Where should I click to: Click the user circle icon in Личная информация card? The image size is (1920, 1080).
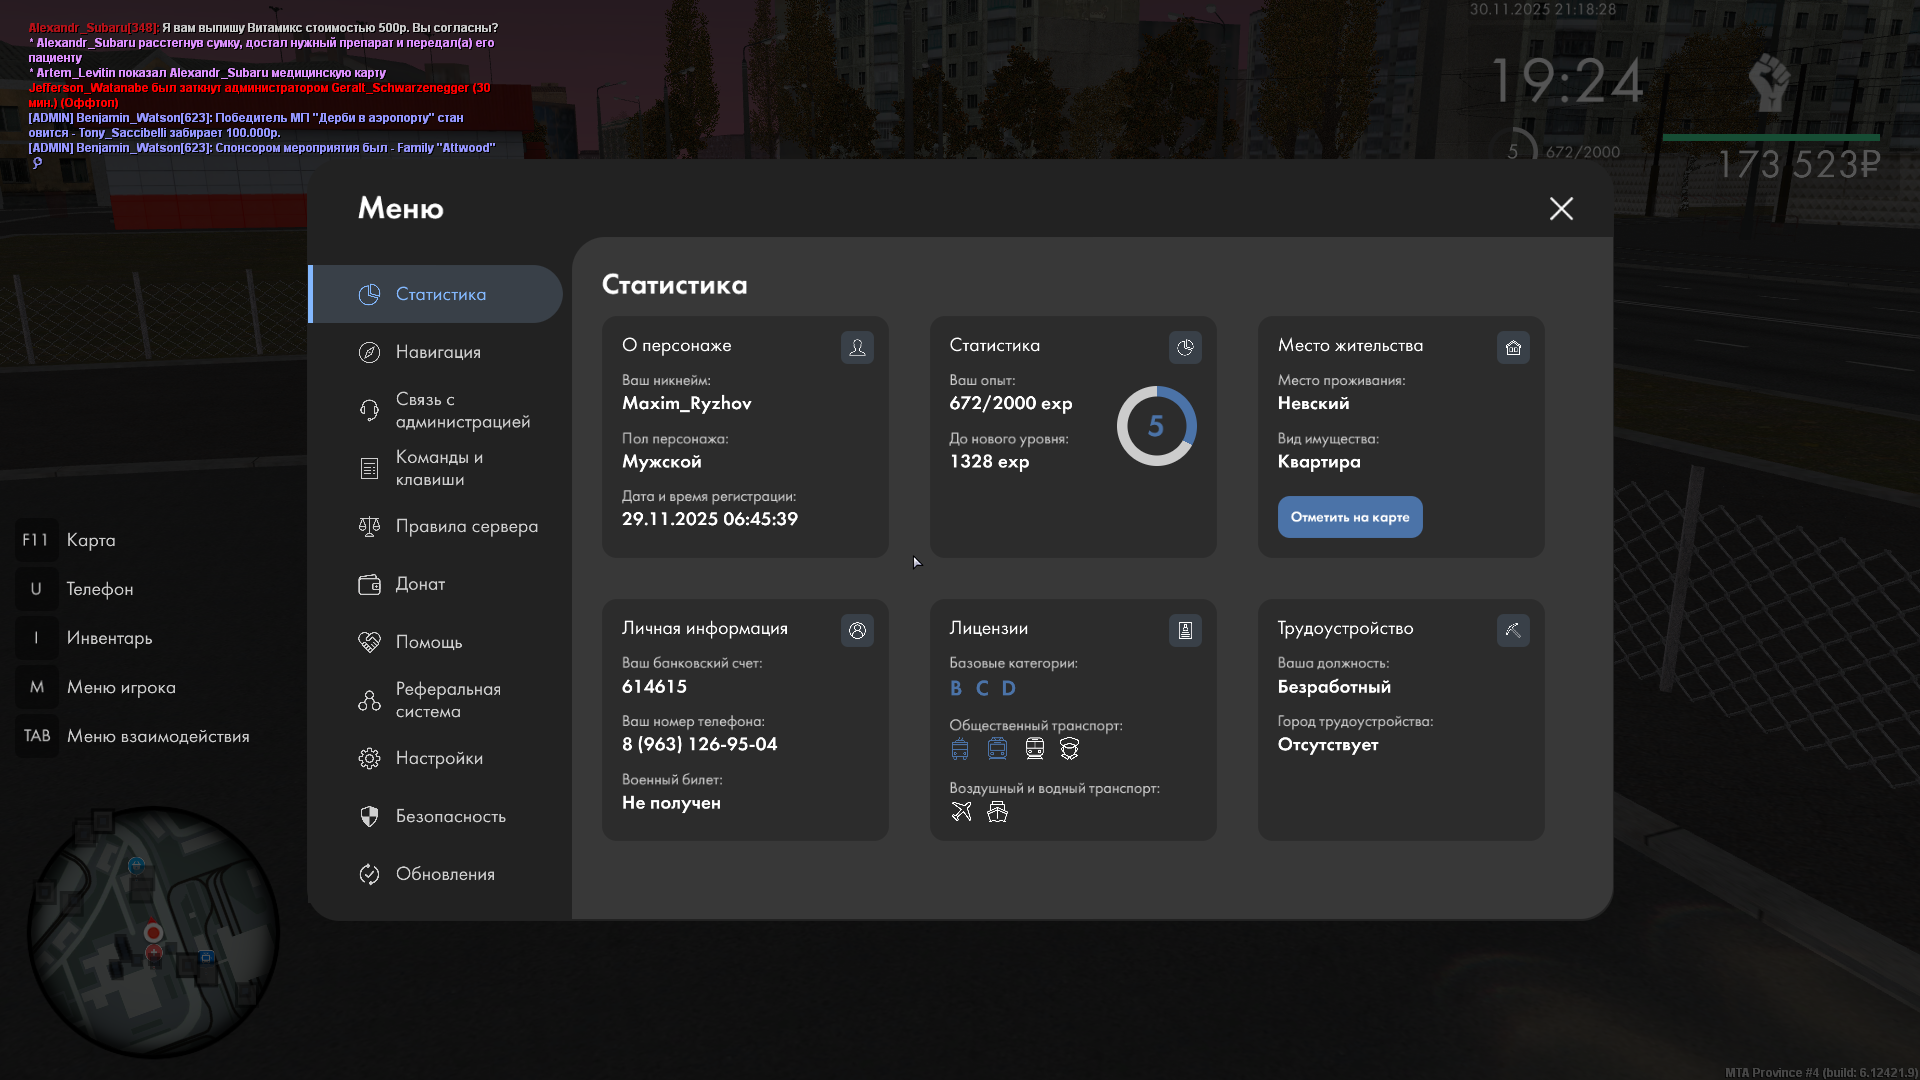click(x=857, y=630)
